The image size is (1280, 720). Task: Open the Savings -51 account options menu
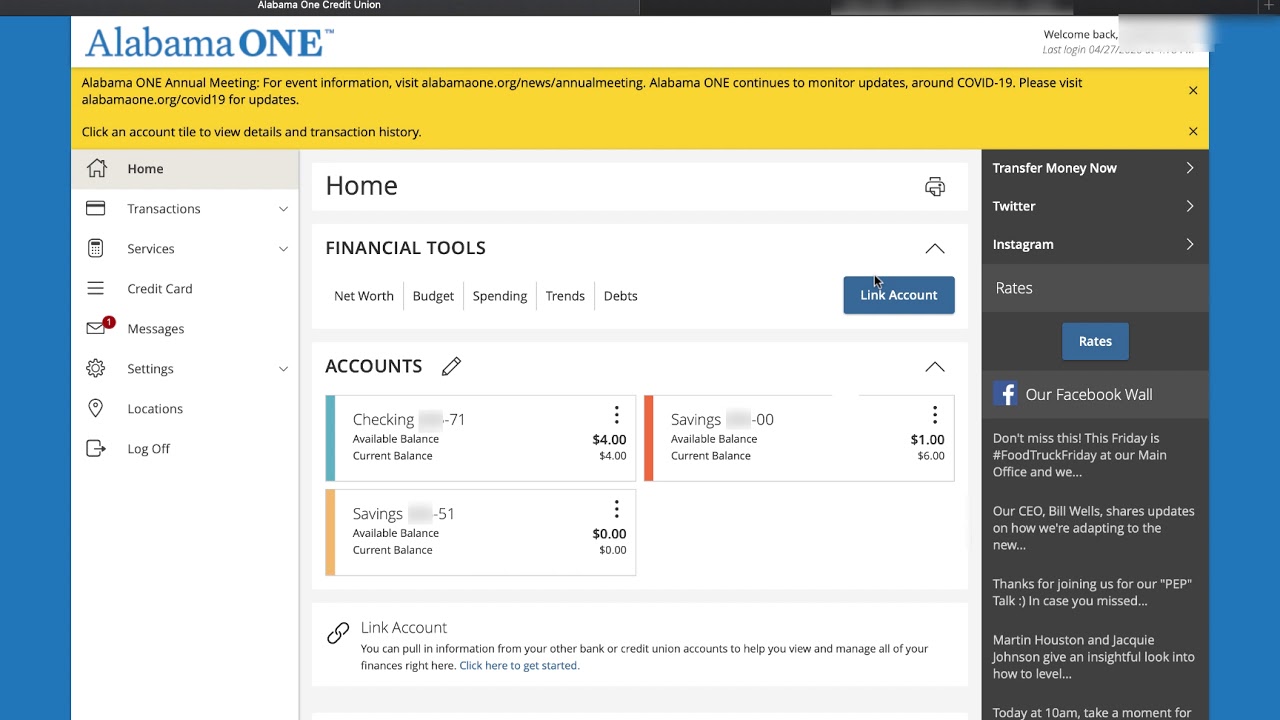[x=616, y=509]
